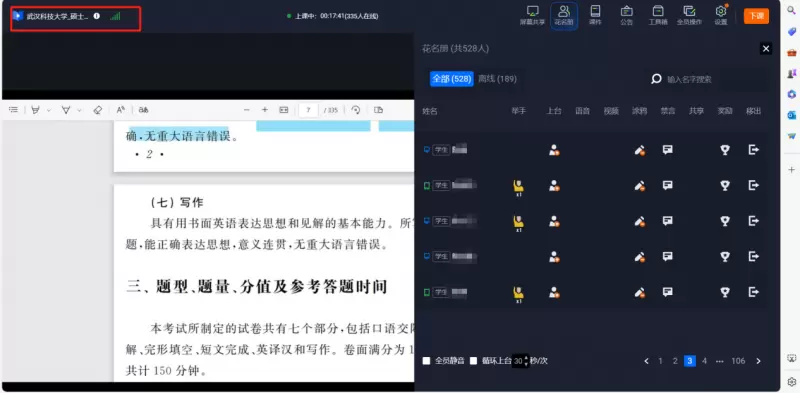800x393 pixels.
Task: Click the remove icon for last listed student
Action: [754, 292]
